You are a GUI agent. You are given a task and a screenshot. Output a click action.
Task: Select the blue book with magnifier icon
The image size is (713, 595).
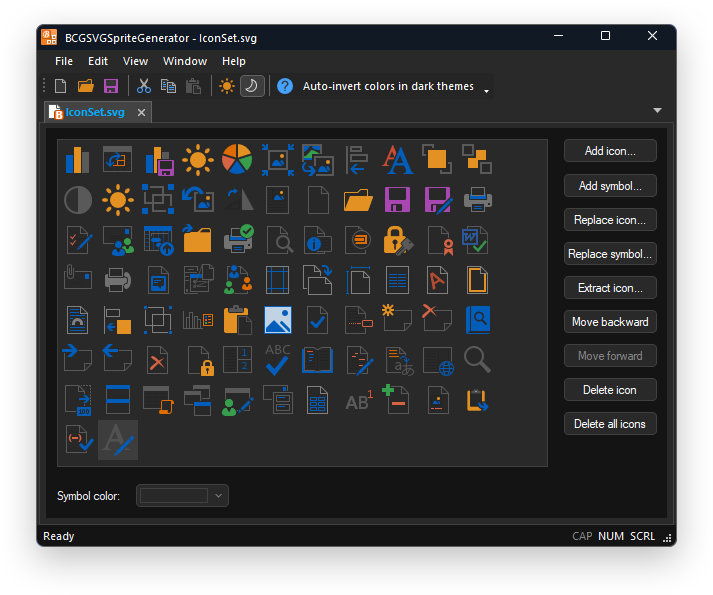(477, 320)
